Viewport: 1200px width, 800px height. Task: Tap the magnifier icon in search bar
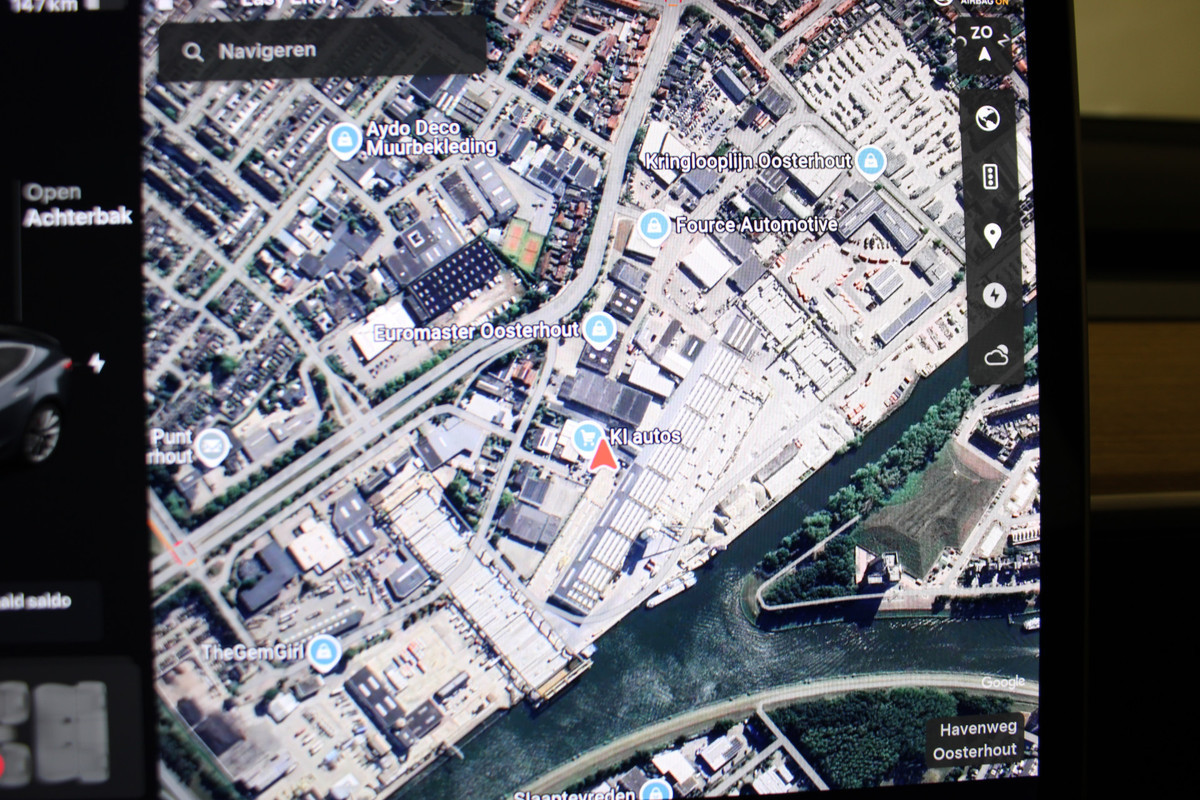point(193,52)
